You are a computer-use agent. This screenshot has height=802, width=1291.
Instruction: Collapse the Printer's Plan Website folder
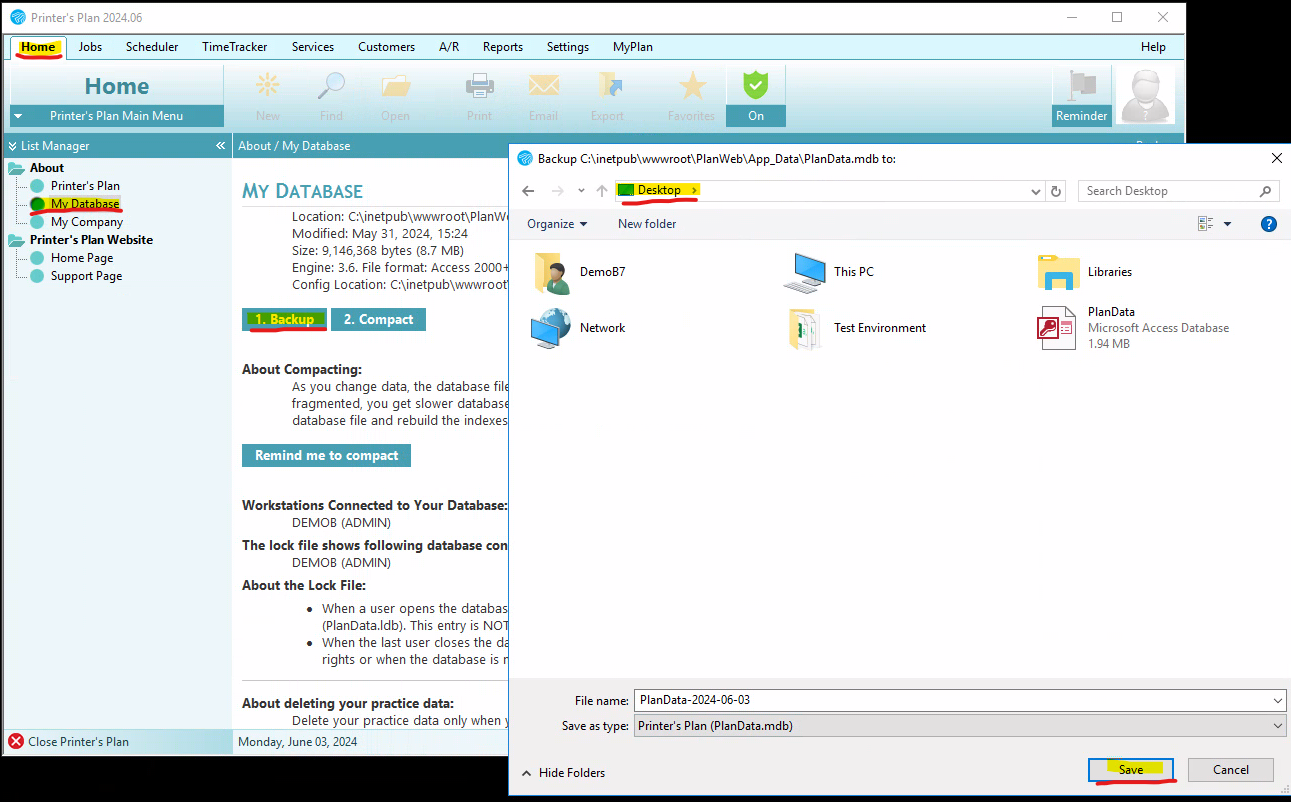[16, 240]
